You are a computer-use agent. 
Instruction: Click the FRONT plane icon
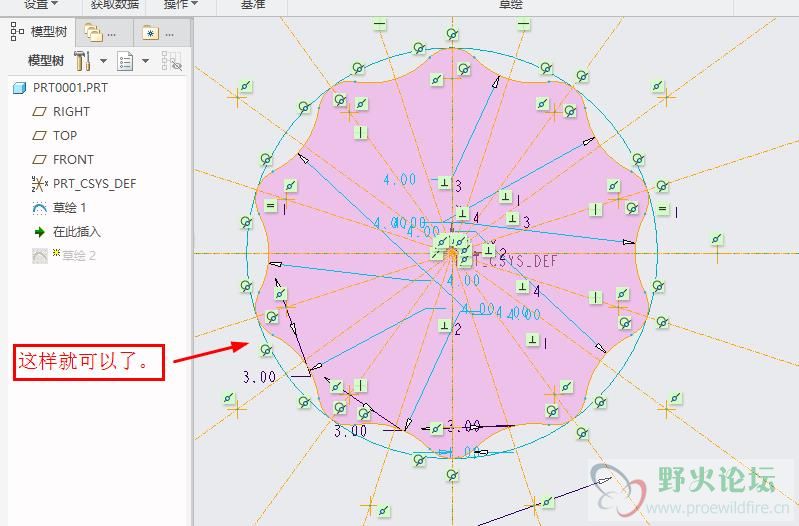40,160
